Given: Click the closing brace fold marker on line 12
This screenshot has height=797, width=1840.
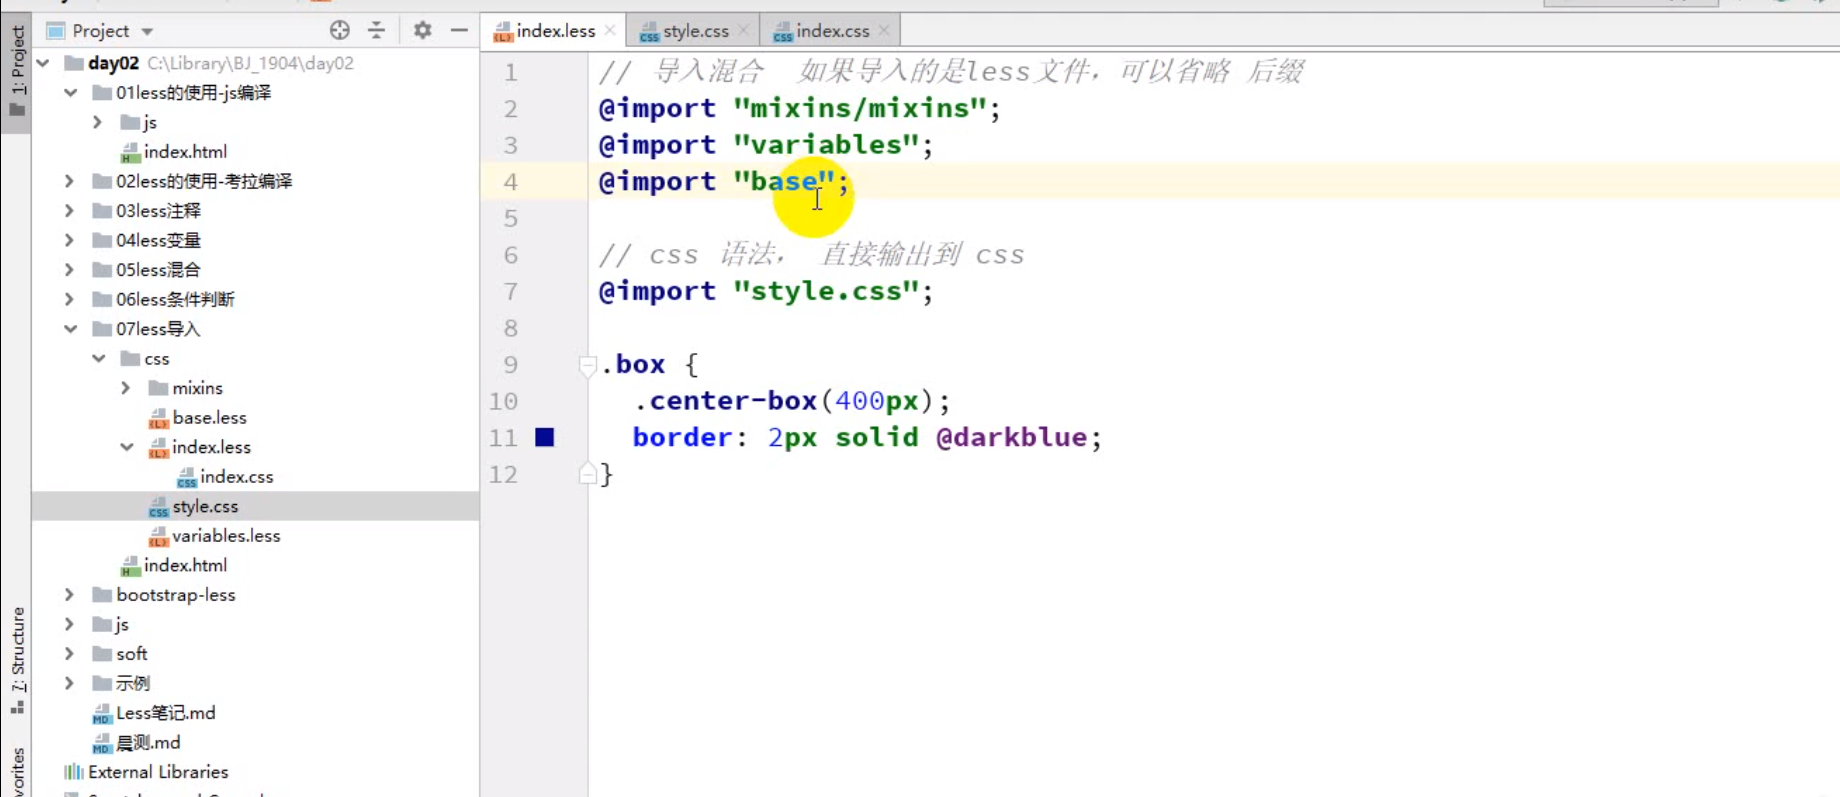Looking at the screenshot, I should 588,473.
